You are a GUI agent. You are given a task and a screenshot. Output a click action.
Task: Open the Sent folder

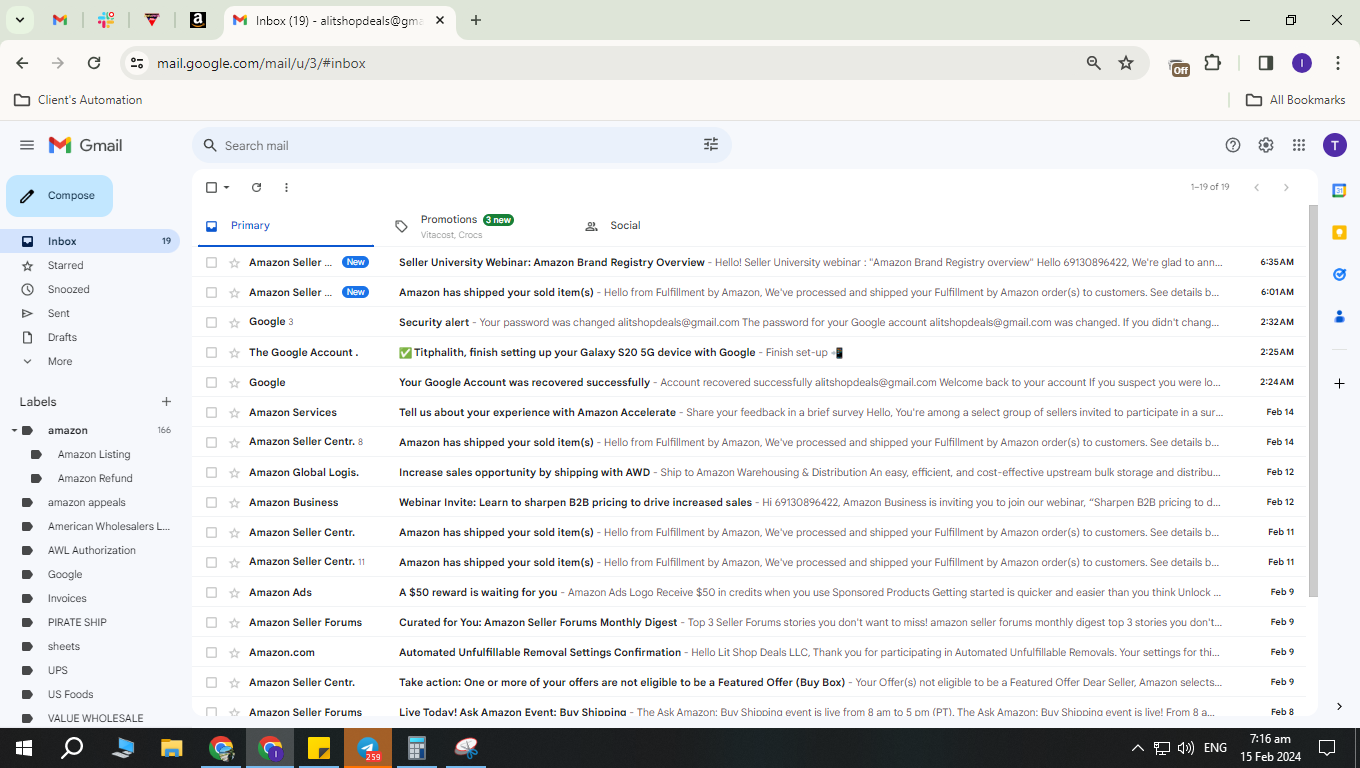[90, 313]
